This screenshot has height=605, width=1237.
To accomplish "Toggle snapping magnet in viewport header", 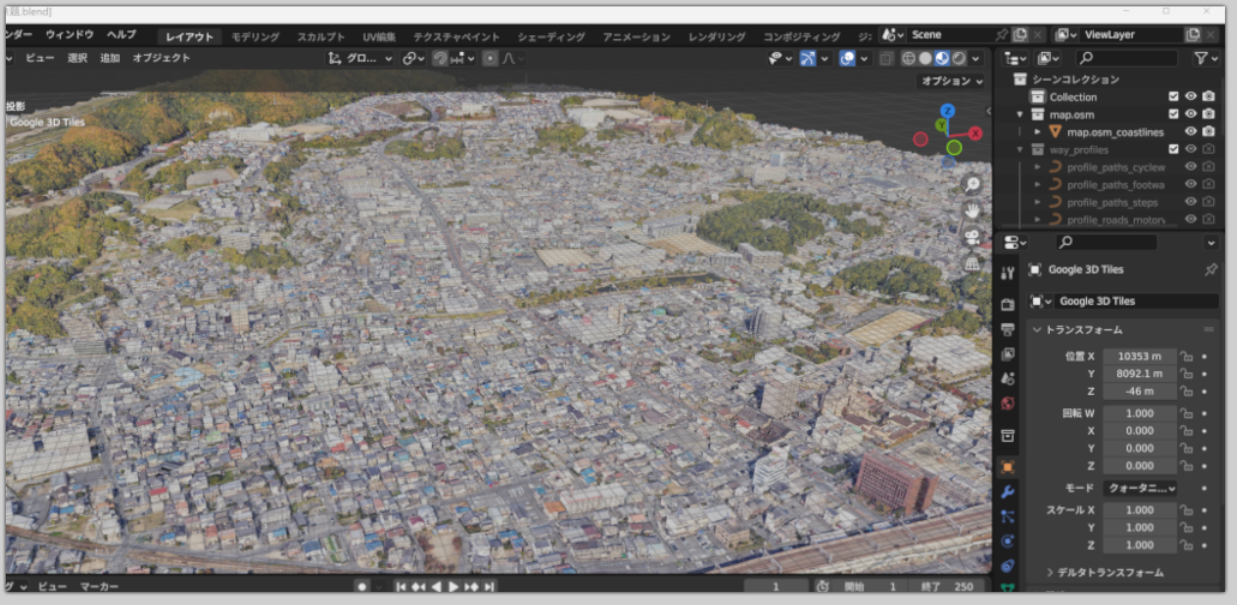I will (x=440, y=58).
